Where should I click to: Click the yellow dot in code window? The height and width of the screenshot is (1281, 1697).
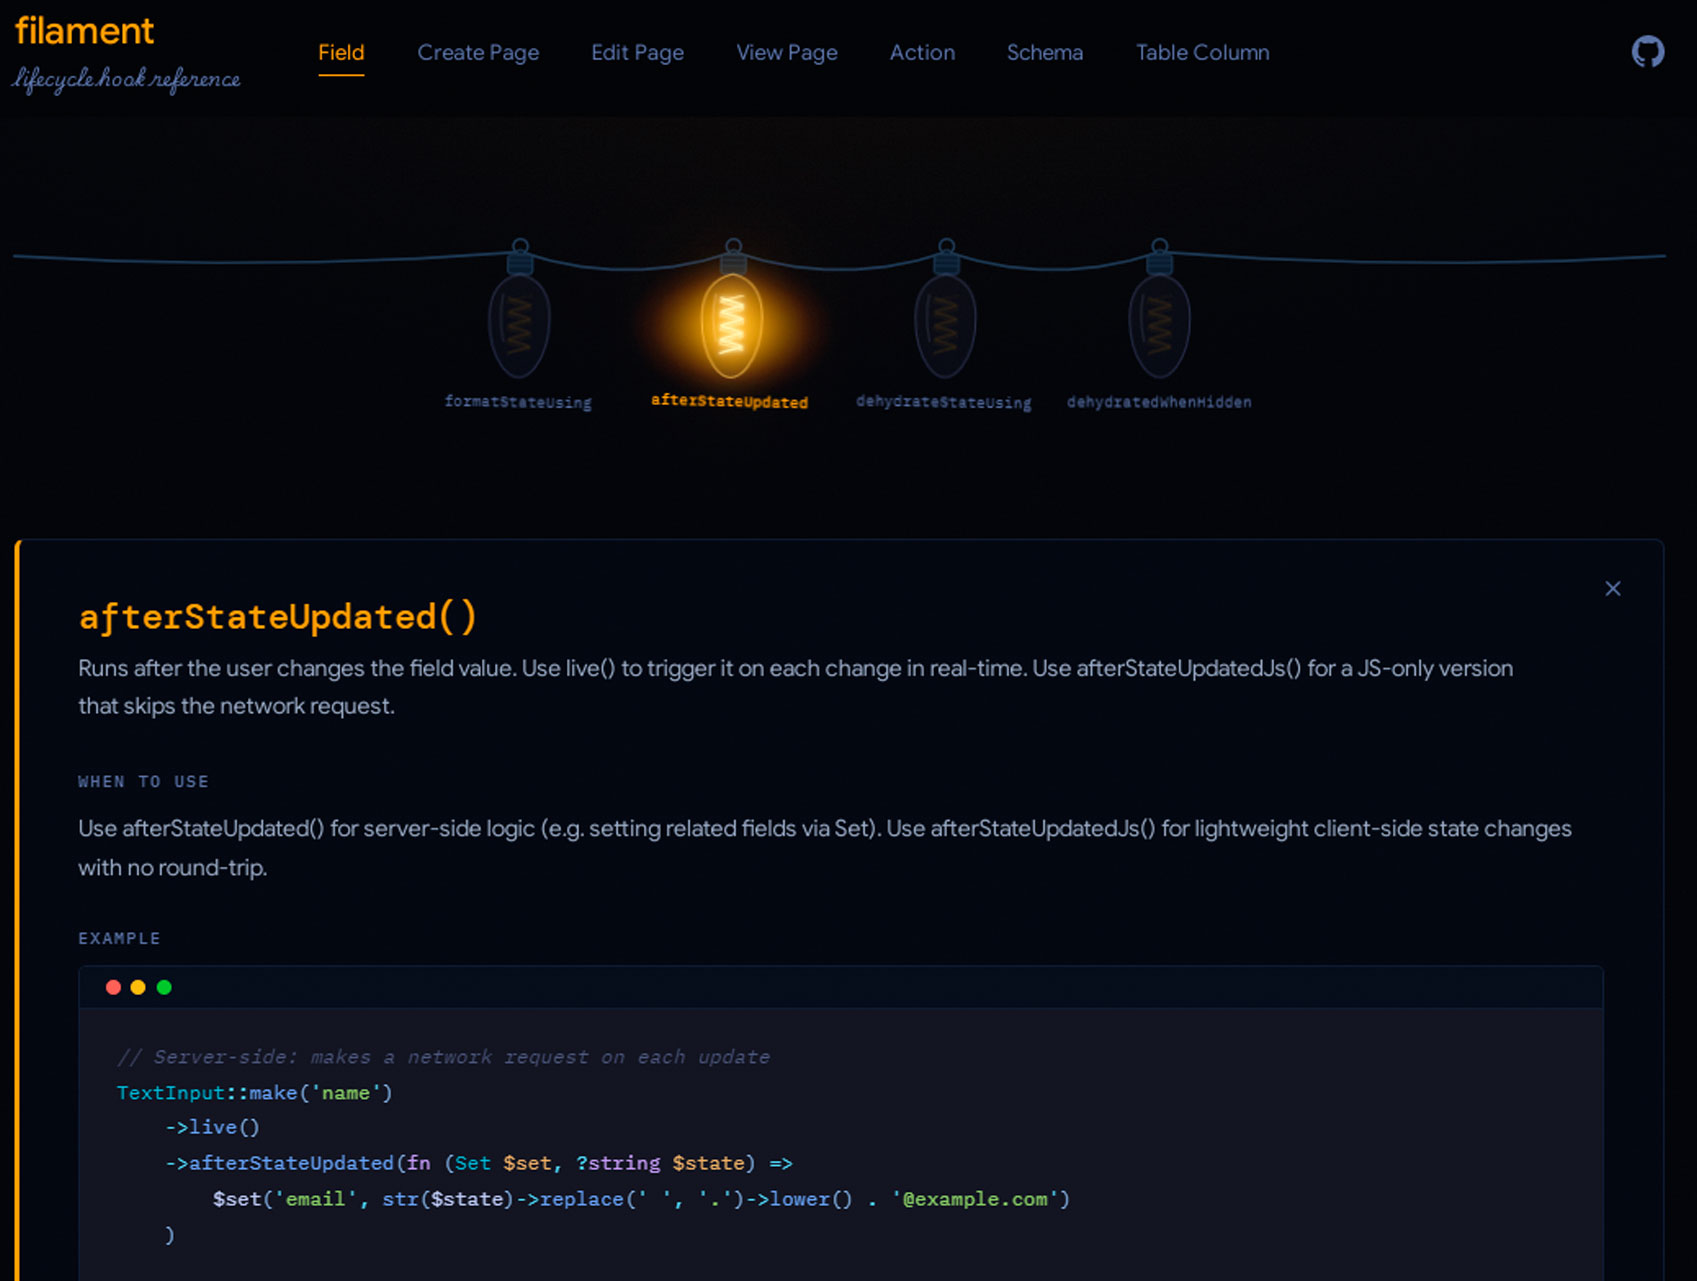pyautogui.click(x=138, y=987)
